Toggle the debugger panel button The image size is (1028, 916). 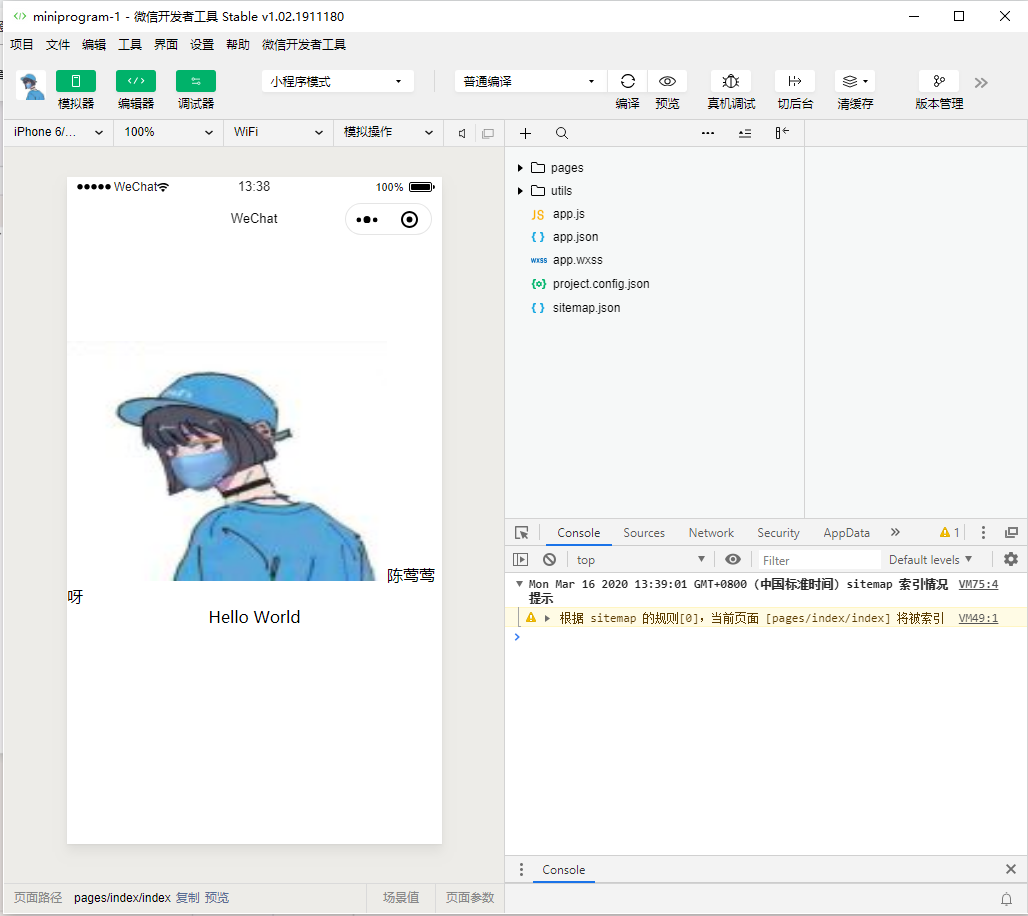[x=196, y=81]
